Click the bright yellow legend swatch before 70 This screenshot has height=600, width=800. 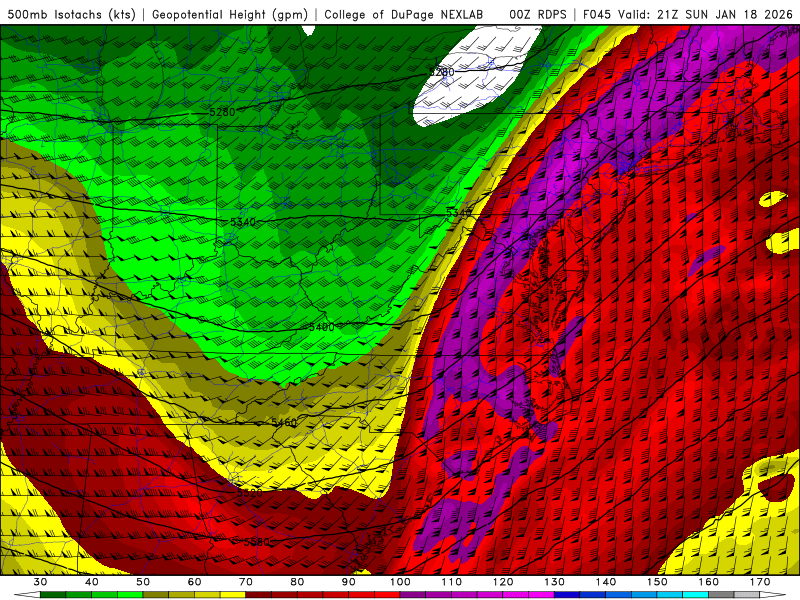(x=233, y=595)
